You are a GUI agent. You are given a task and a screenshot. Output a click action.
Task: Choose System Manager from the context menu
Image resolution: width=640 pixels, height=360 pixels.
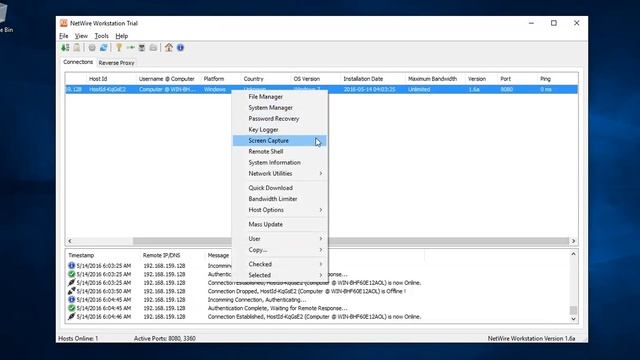click(x=280, y=108)
